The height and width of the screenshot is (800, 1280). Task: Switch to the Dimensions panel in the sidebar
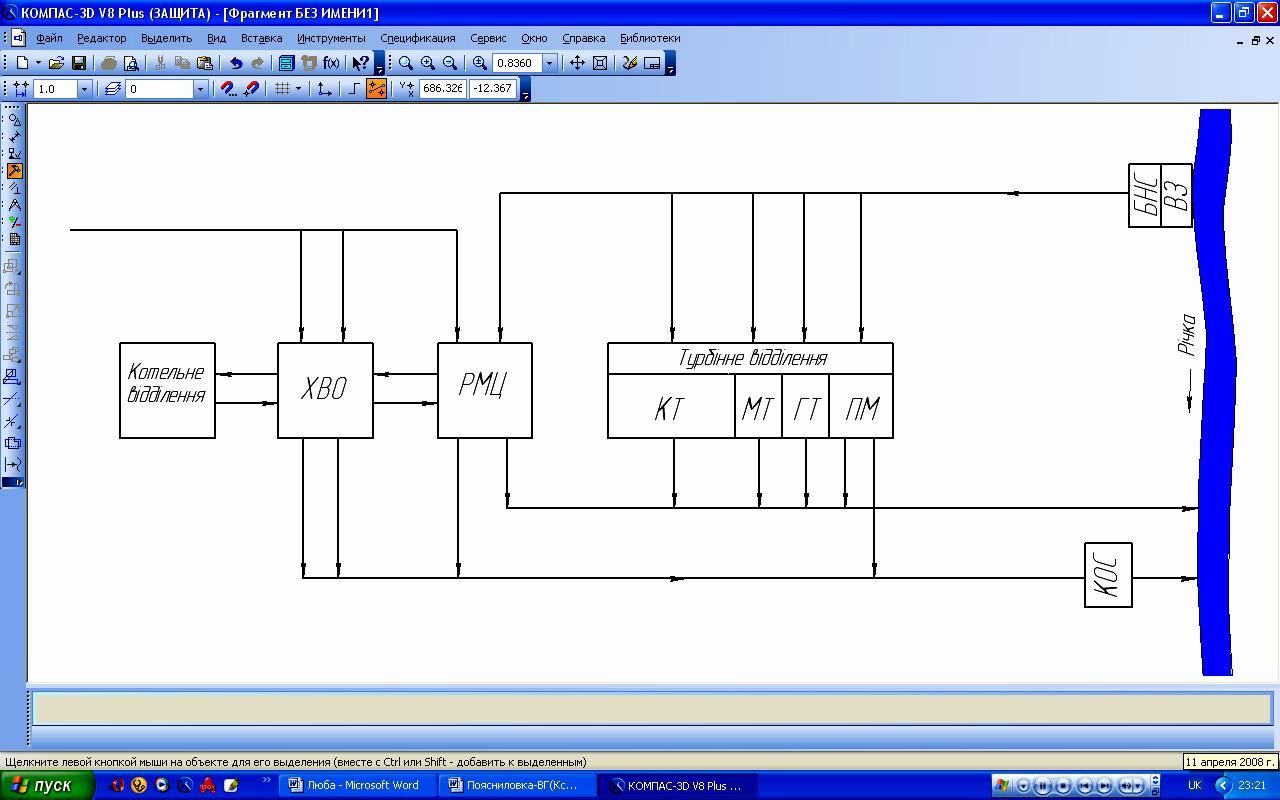point(14,136)
